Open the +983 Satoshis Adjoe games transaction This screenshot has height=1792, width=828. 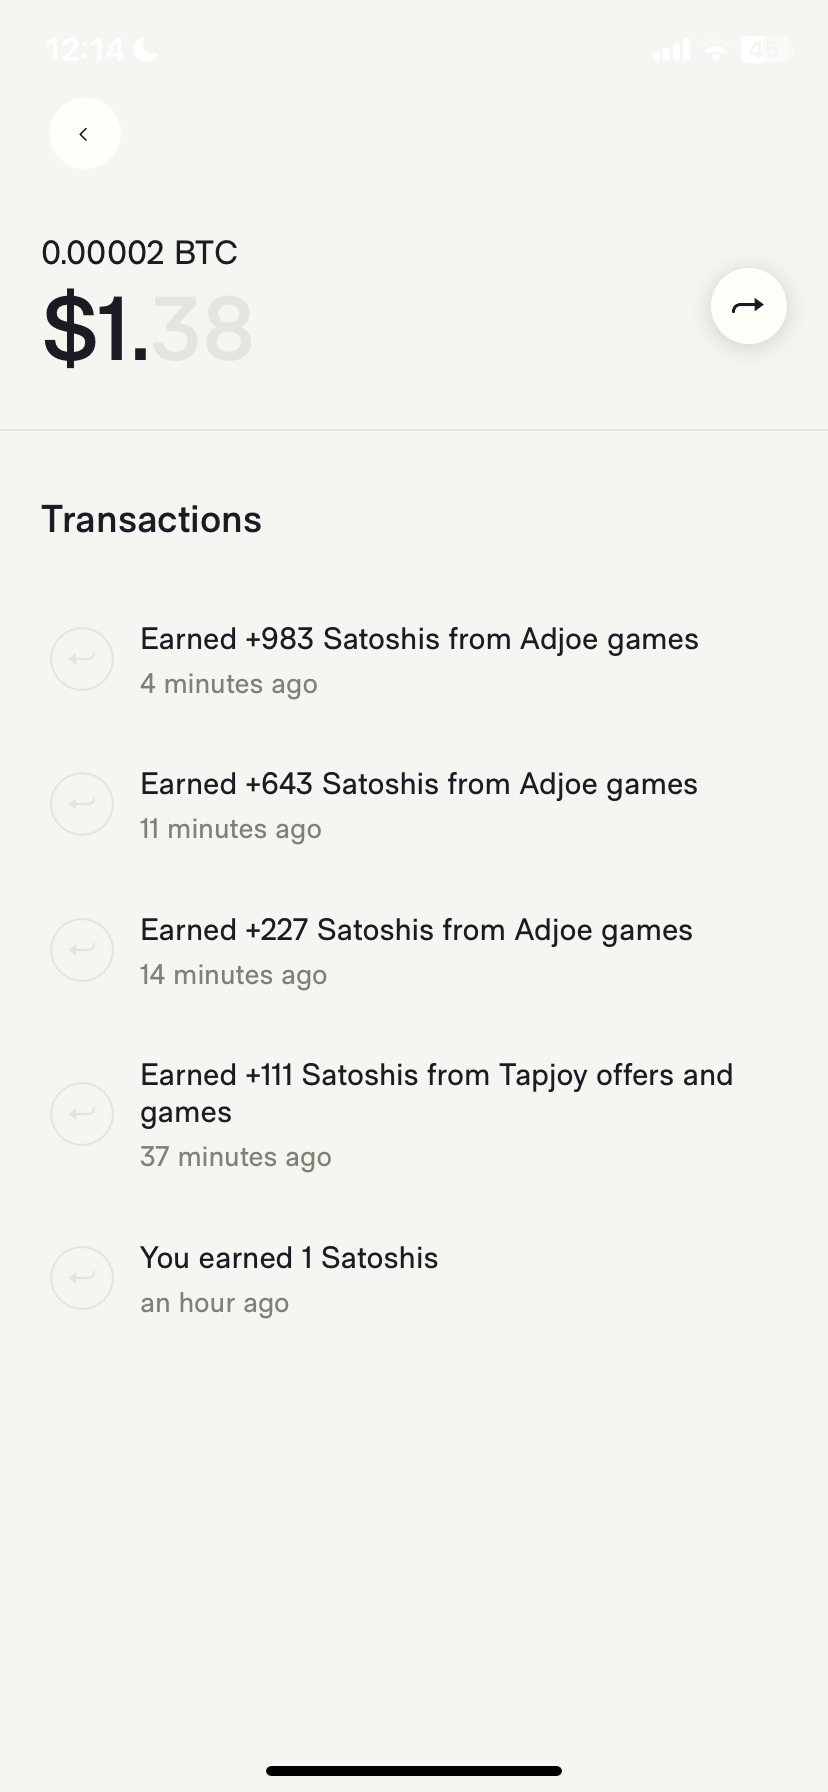[419, 640]
